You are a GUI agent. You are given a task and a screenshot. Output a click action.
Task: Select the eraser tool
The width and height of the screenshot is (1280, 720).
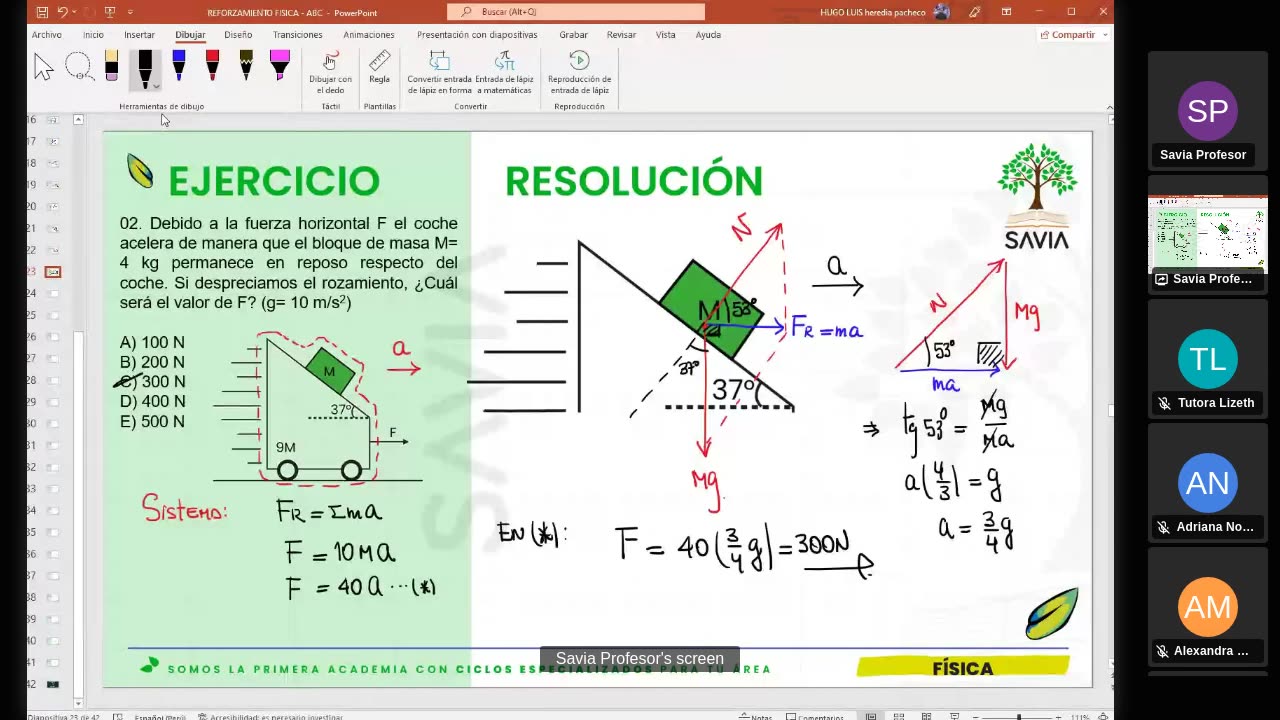pos(111,67)
